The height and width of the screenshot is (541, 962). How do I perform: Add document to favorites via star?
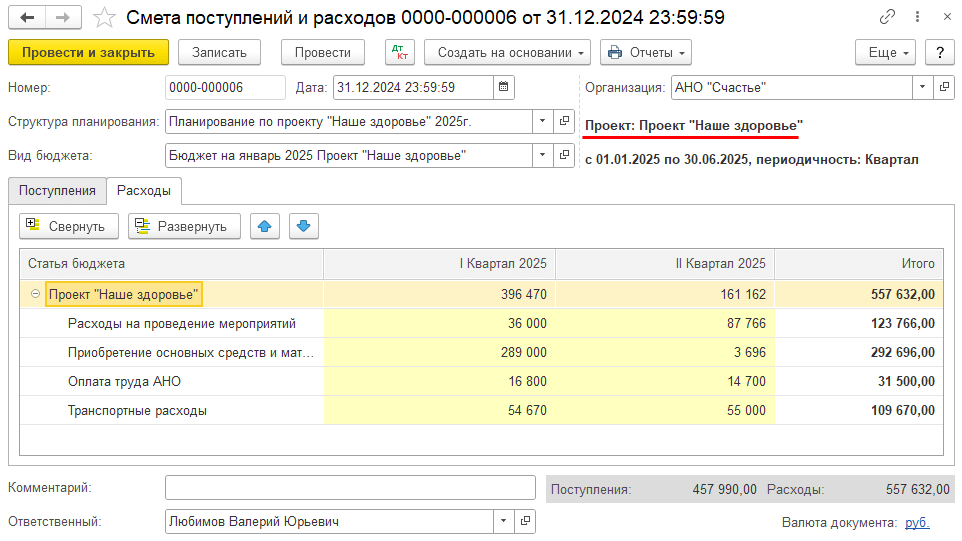click(104, 18)
